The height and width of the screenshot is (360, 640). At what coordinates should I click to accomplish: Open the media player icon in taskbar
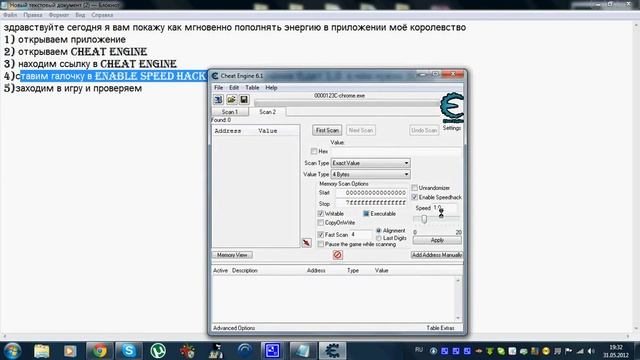coord(70,351)
